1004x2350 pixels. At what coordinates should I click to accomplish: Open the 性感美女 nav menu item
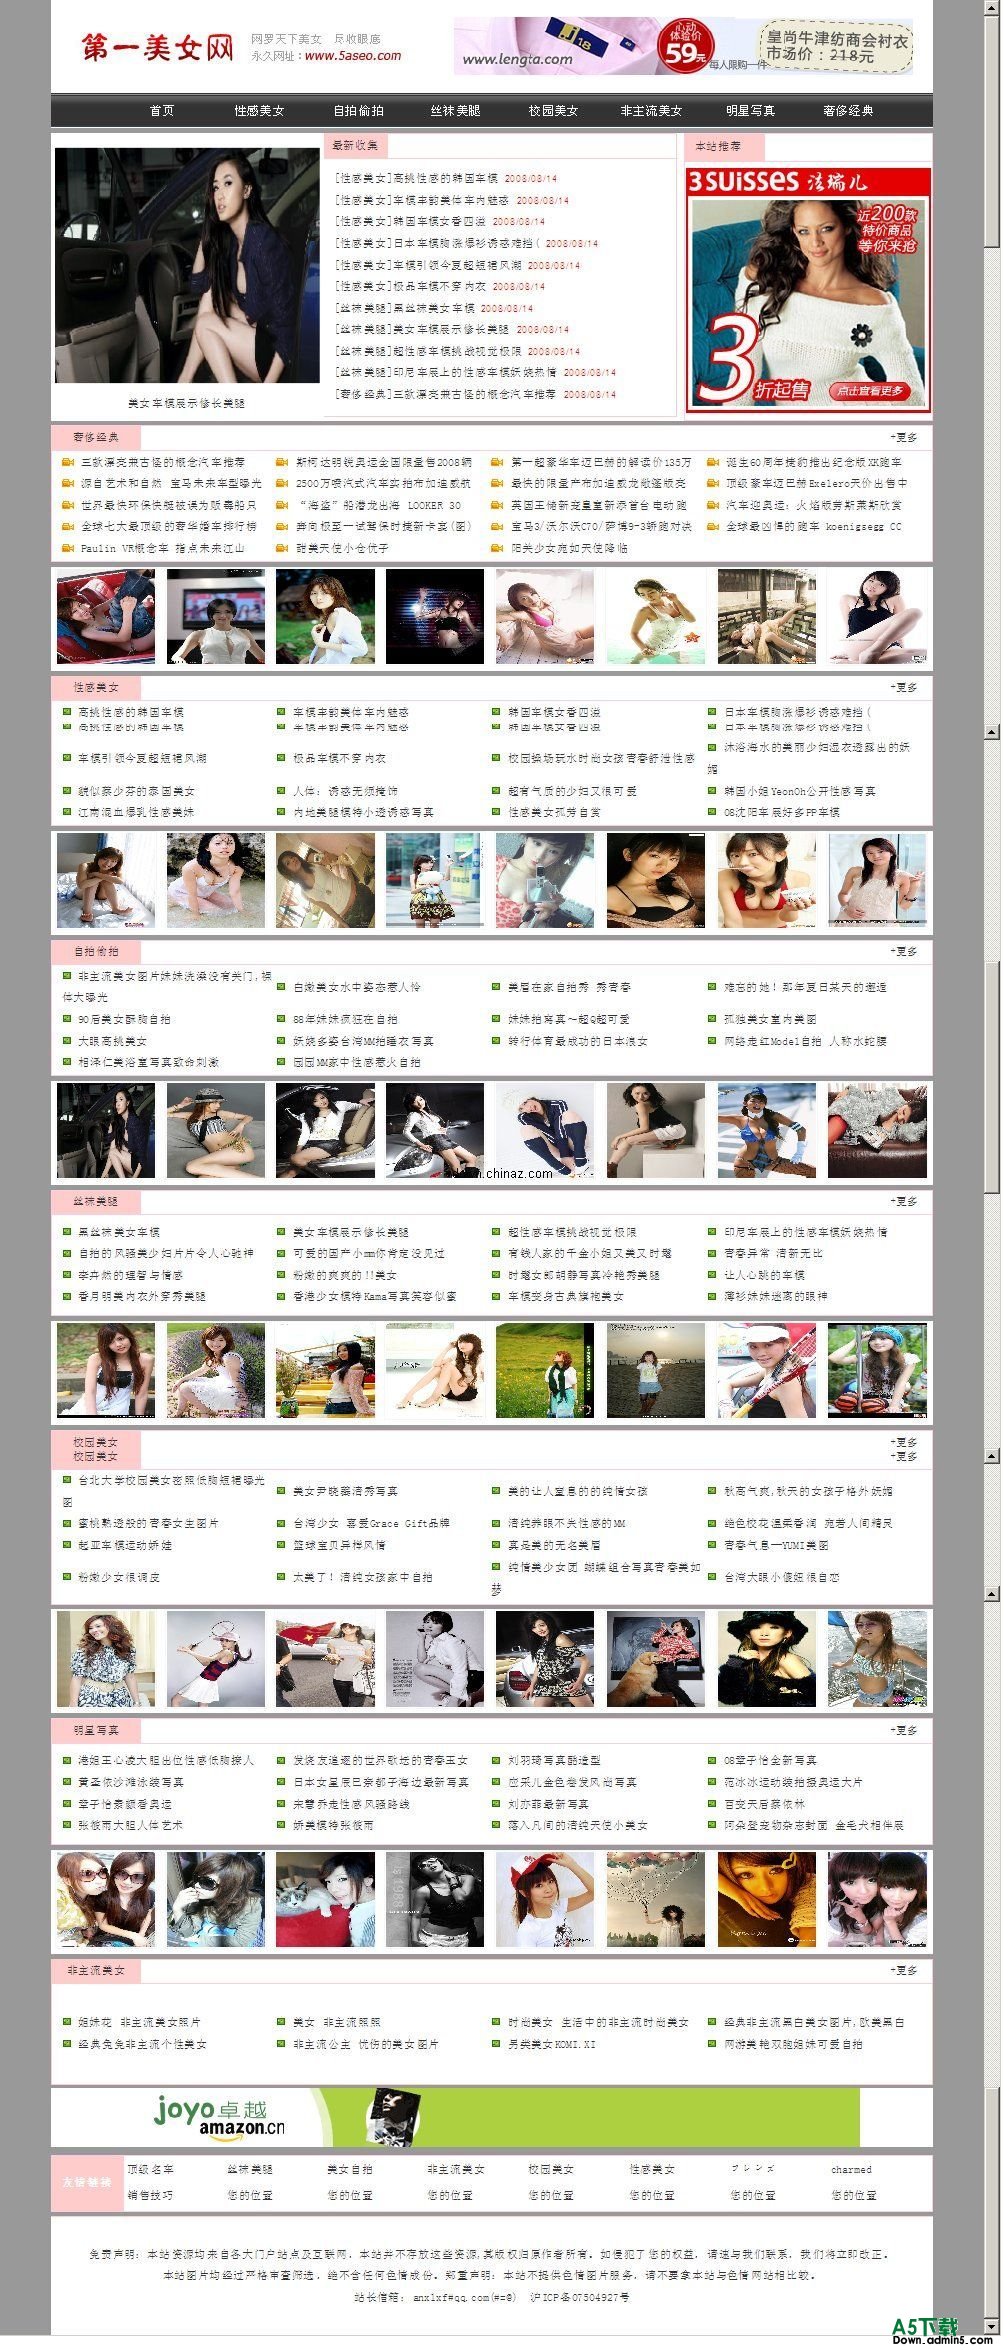click(x=259, y=111)
